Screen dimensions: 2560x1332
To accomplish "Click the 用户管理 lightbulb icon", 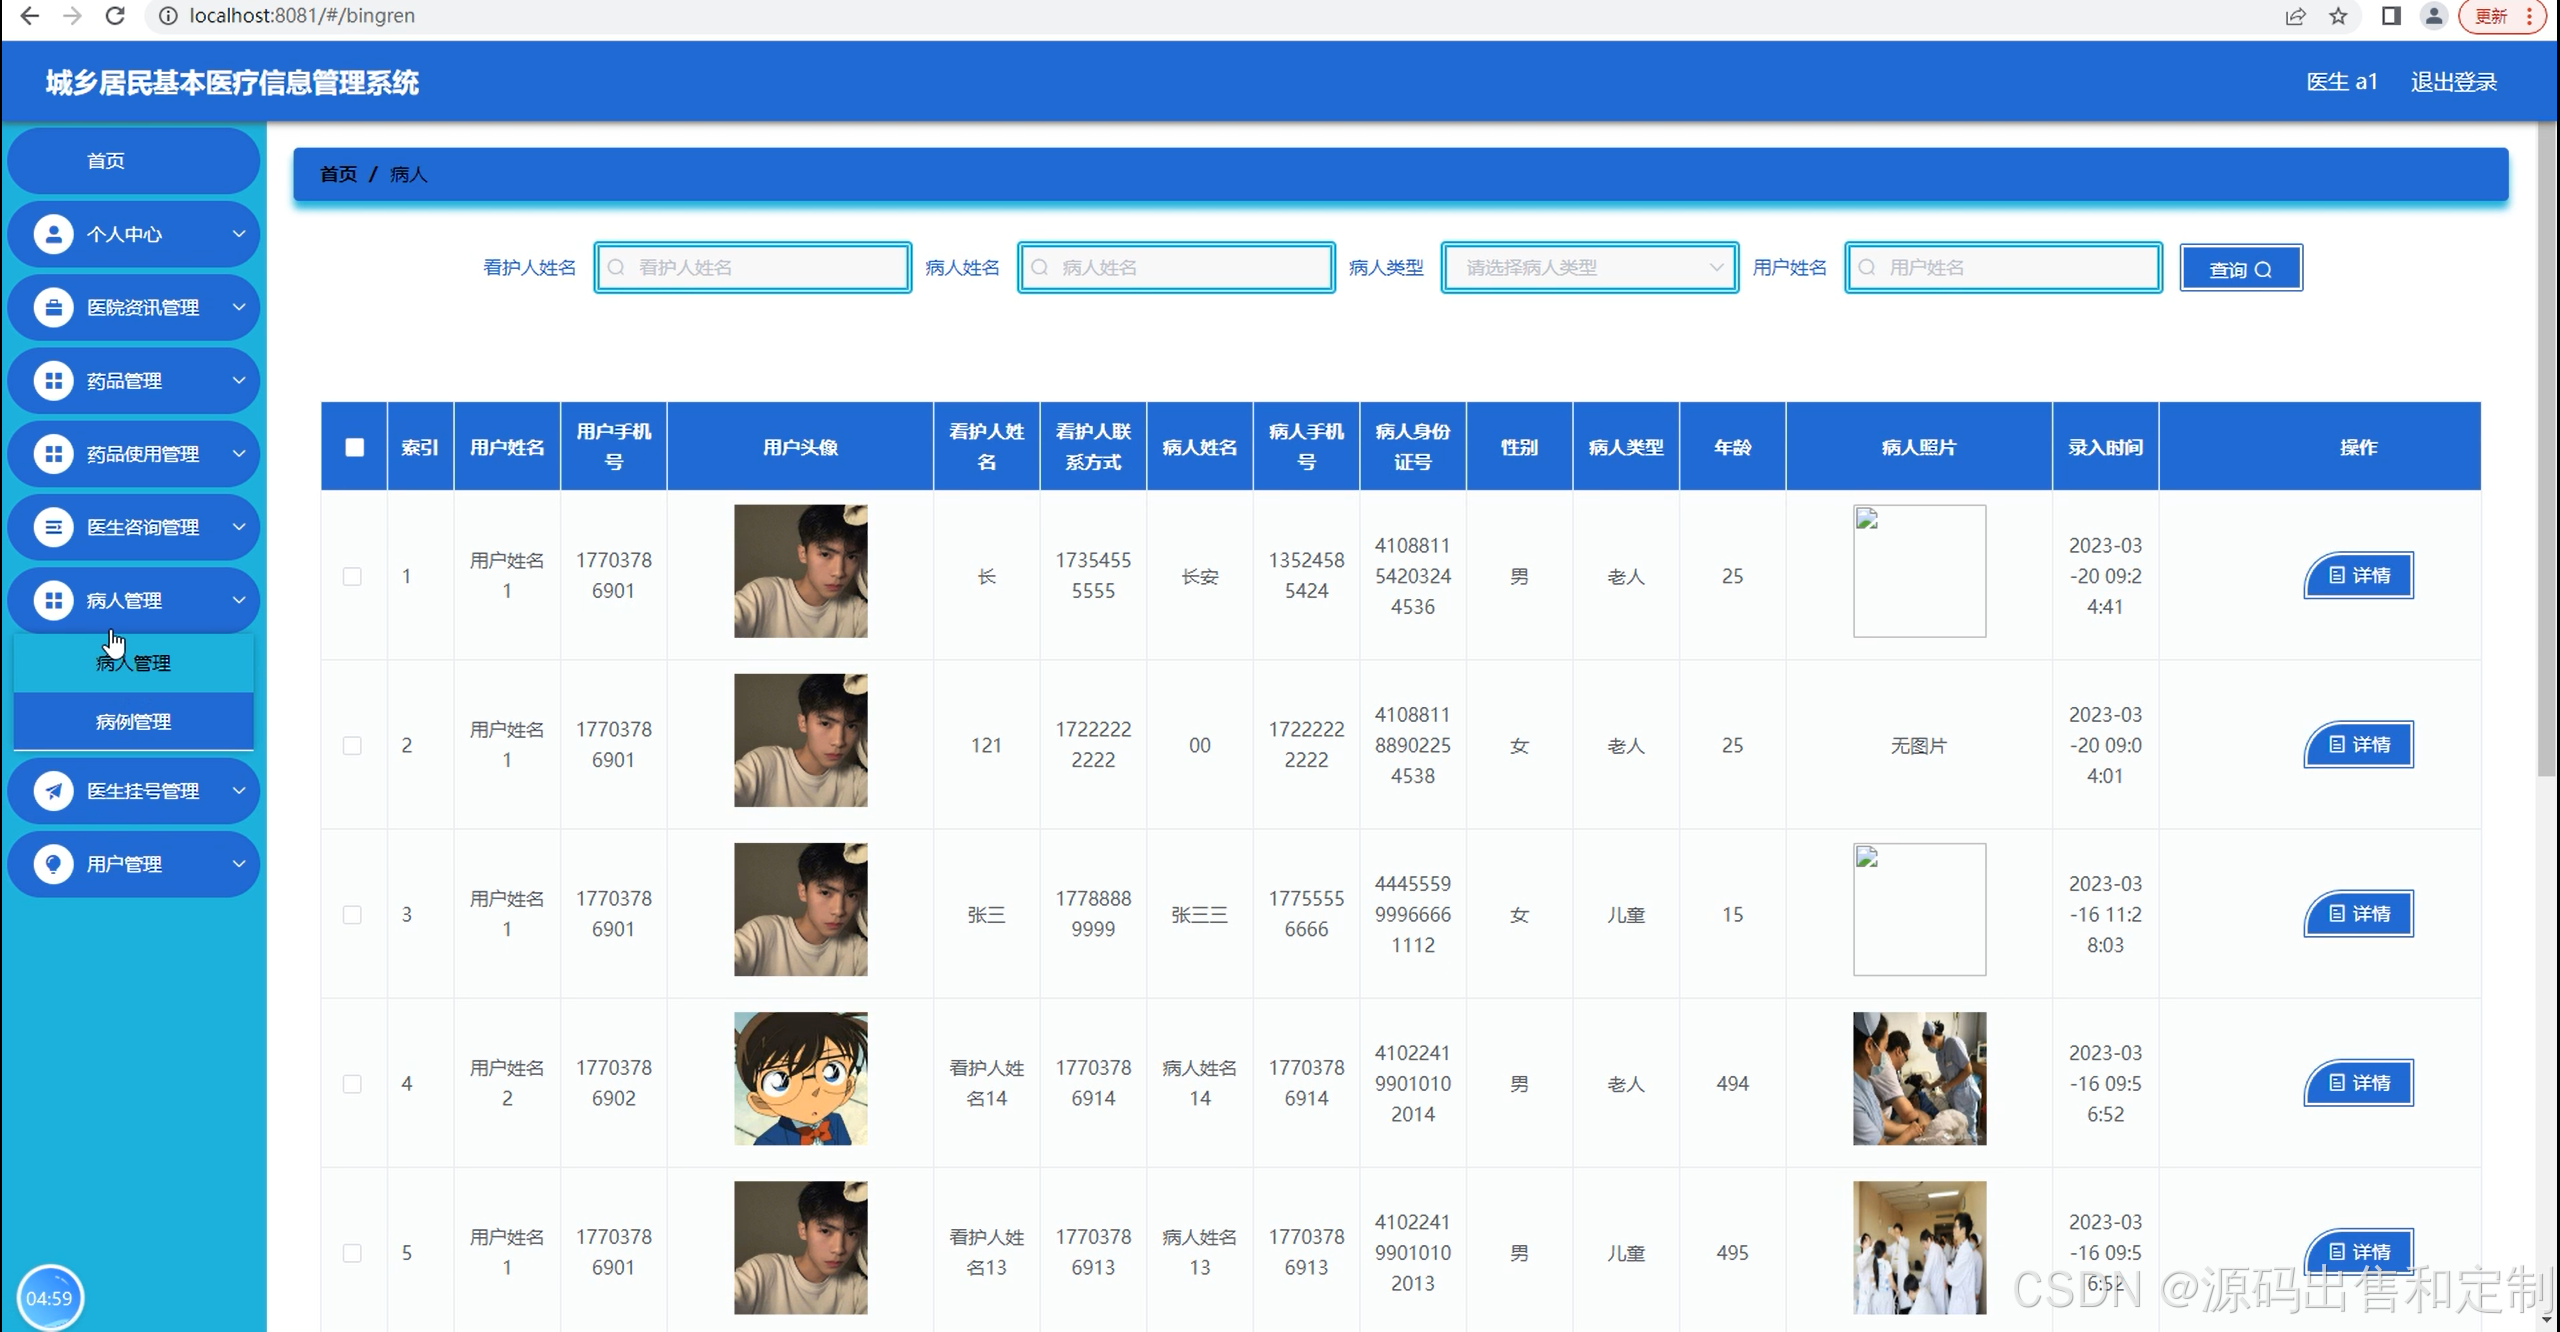I will 53,864.
